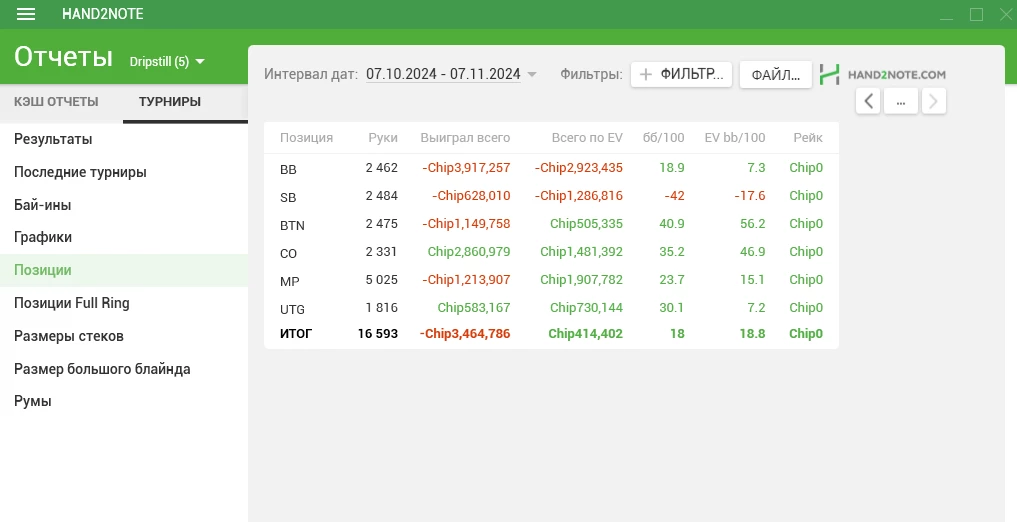The image size is (1017, 522).
Task: Switch to the КЭШ ОТЧЕТЫ tab
Action: 56,102
